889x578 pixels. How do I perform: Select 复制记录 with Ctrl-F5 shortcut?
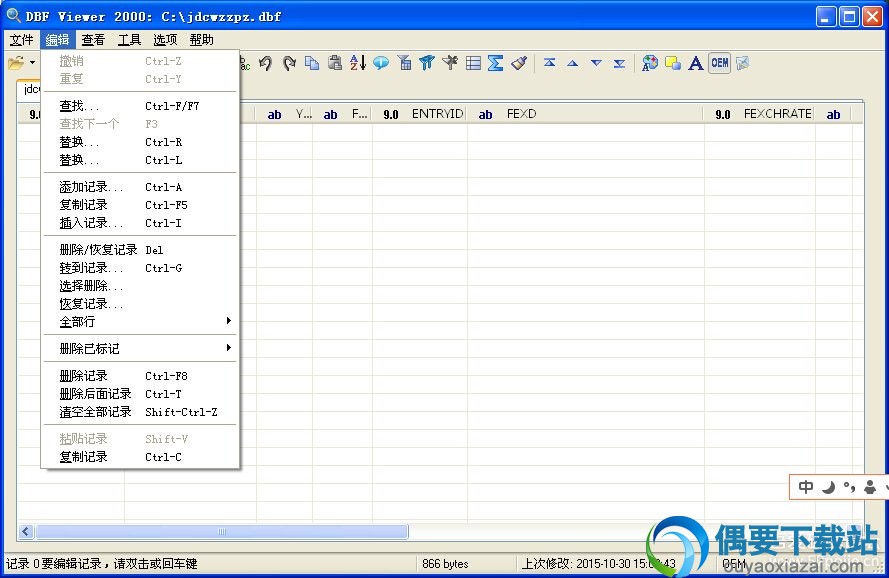tap(140, 205)
